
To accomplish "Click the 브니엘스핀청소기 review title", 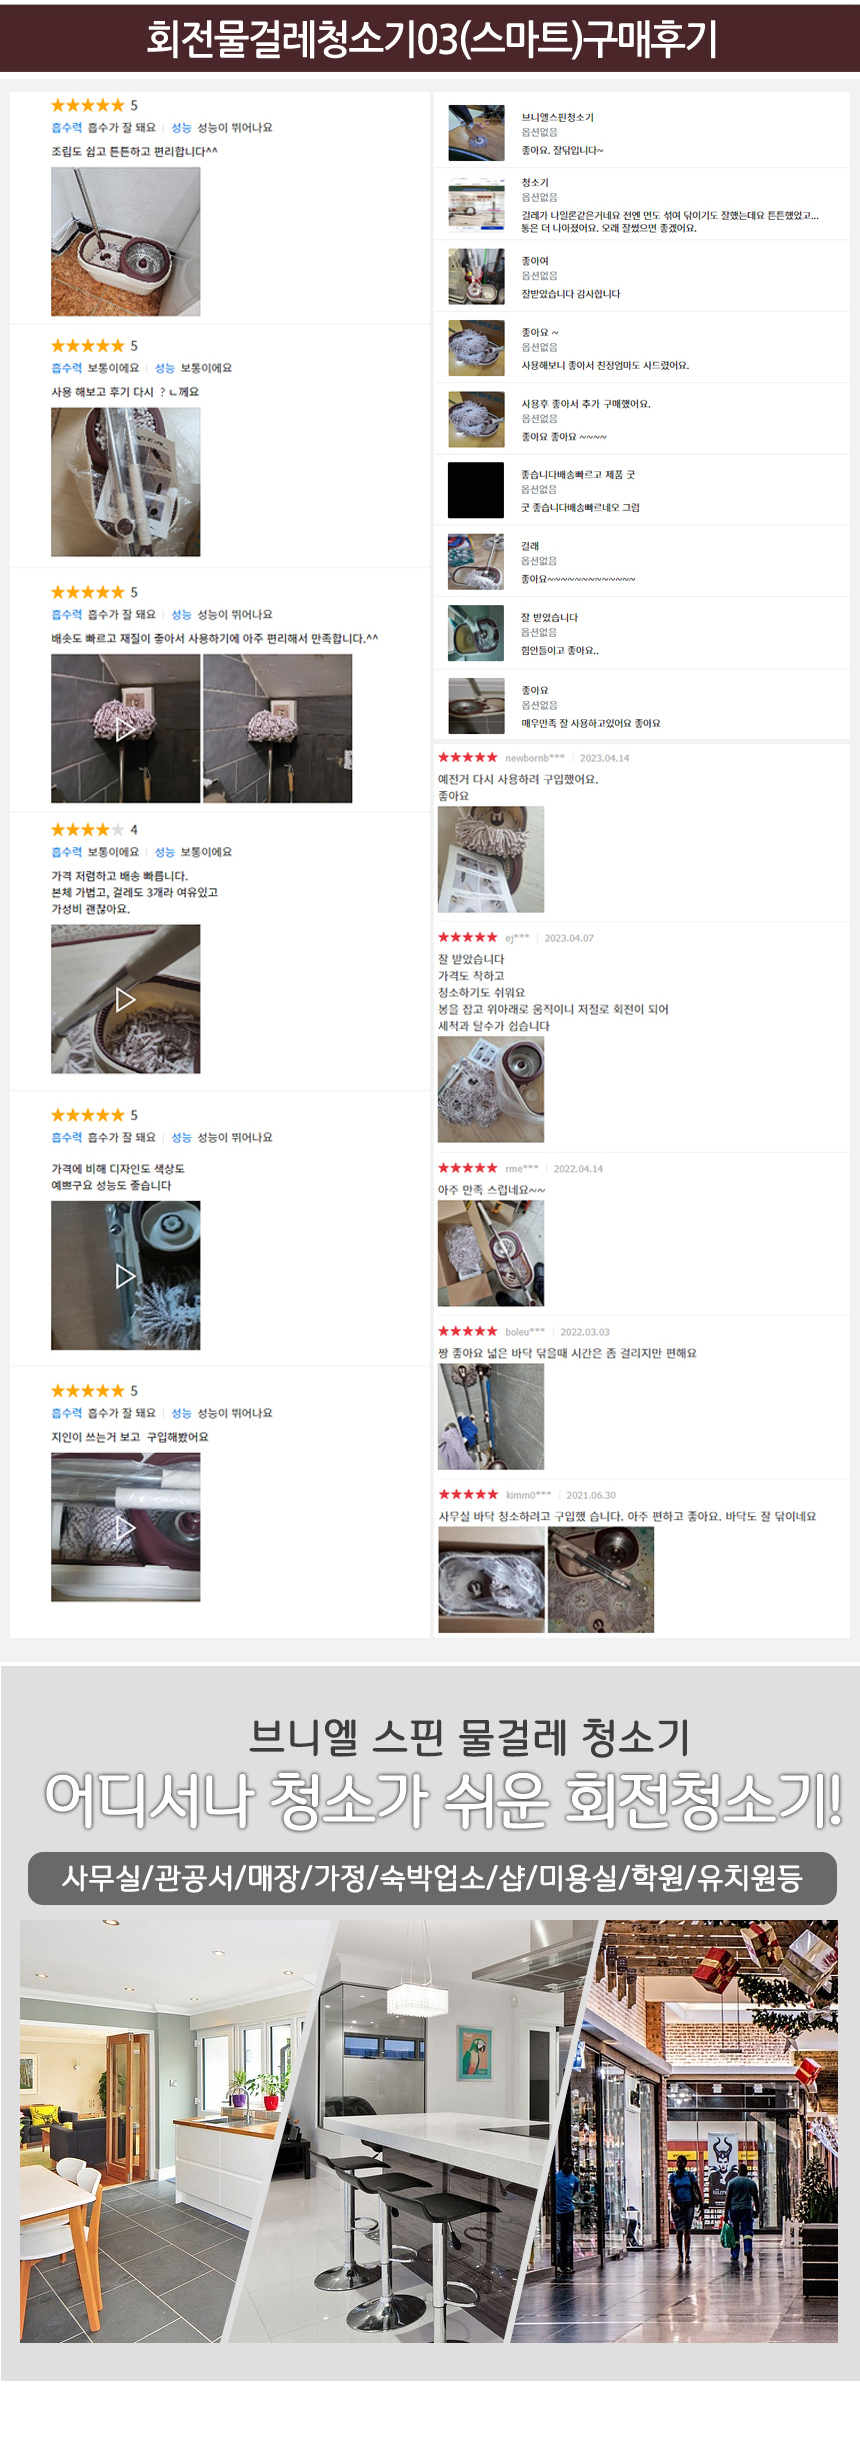I will coord(557,117).
